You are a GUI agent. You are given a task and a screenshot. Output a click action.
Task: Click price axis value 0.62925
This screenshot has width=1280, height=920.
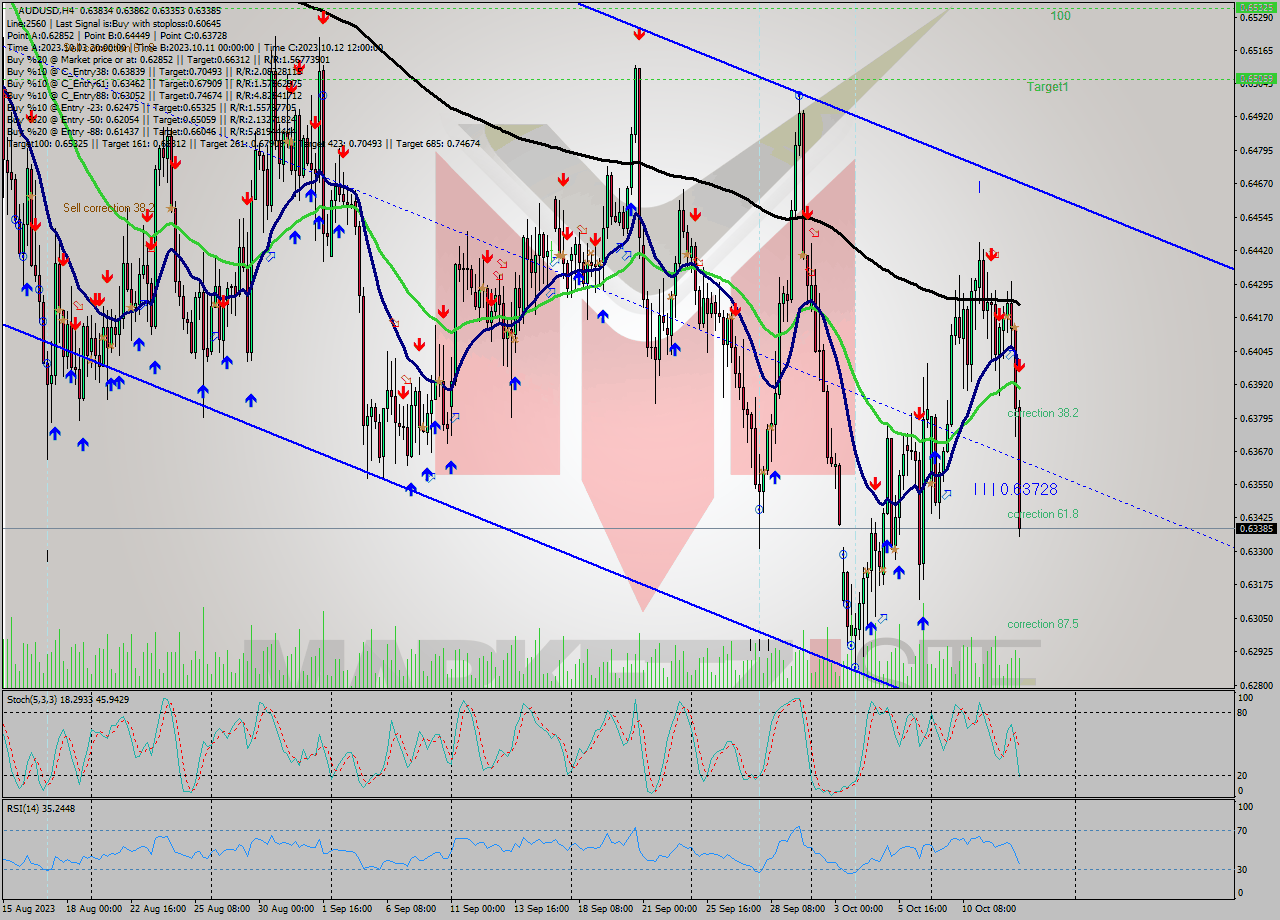pyautogui.click(x=1256, y=651)
